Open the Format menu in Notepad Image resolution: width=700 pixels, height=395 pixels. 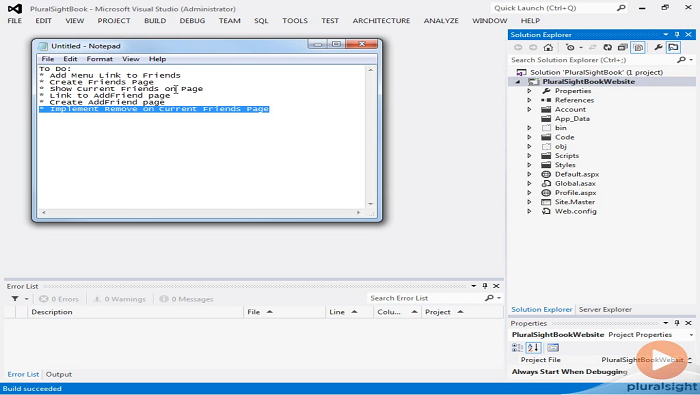click(x=99, y=59)
